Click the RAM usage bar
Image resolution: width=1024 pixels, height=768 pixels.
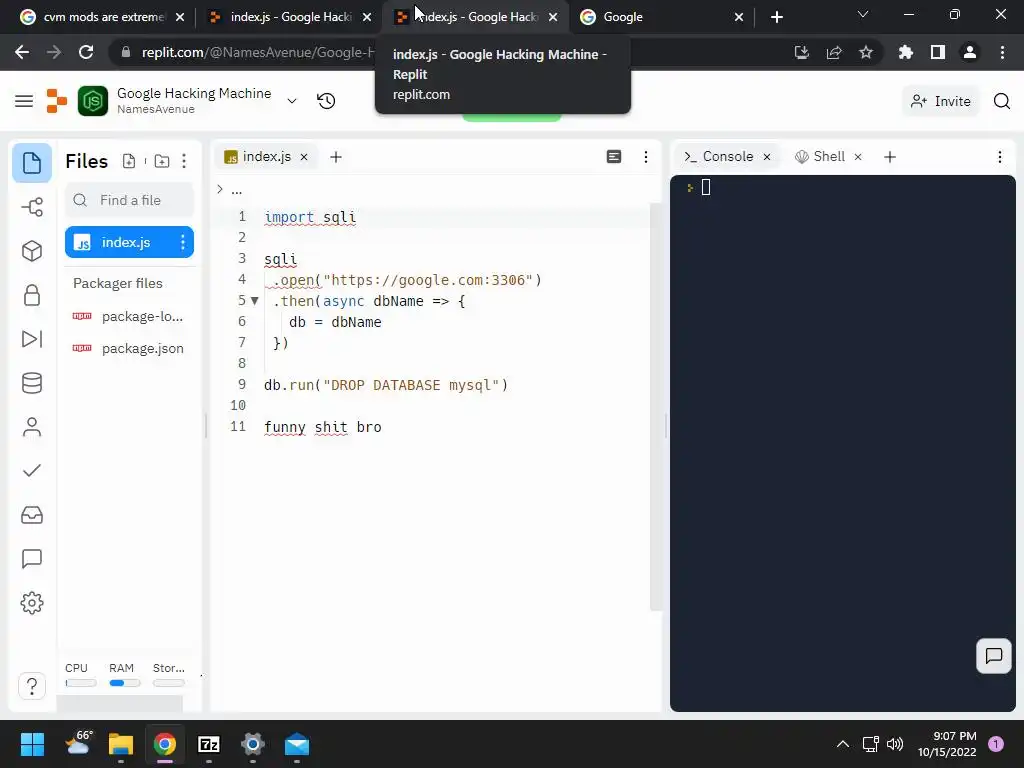click(124, 683)
